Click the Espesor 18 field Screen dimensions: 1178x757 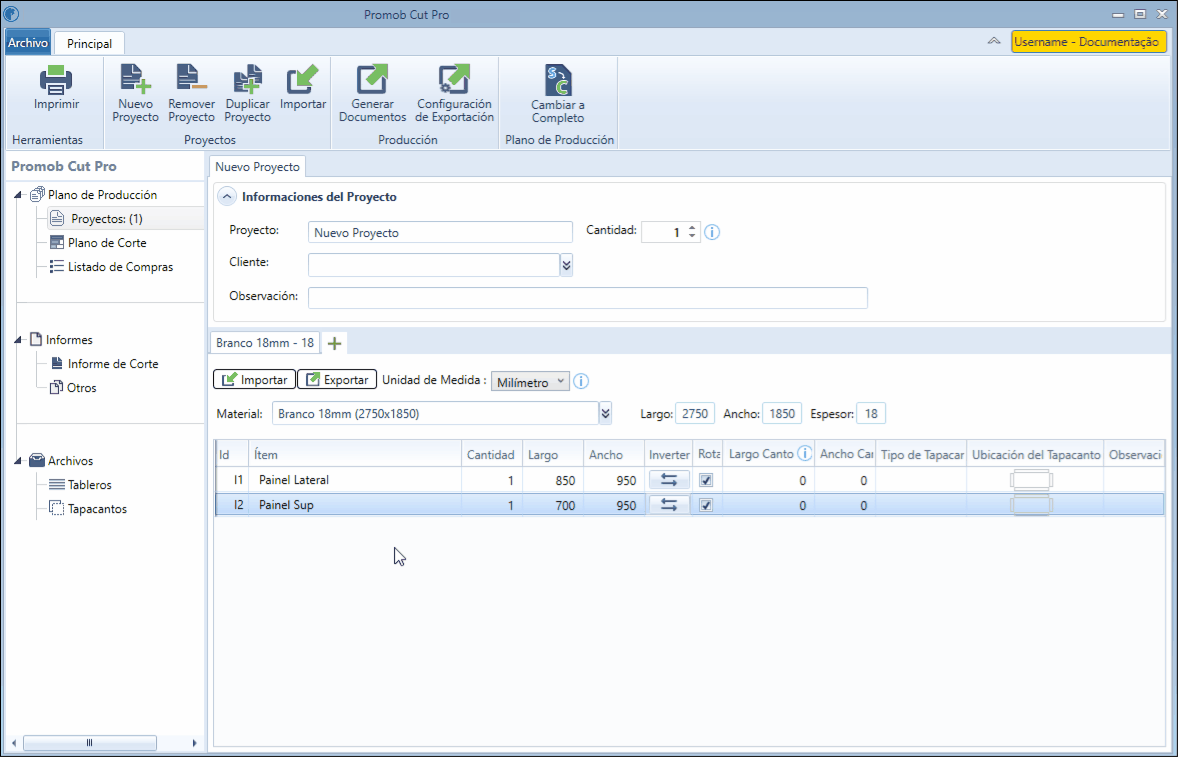871,413
